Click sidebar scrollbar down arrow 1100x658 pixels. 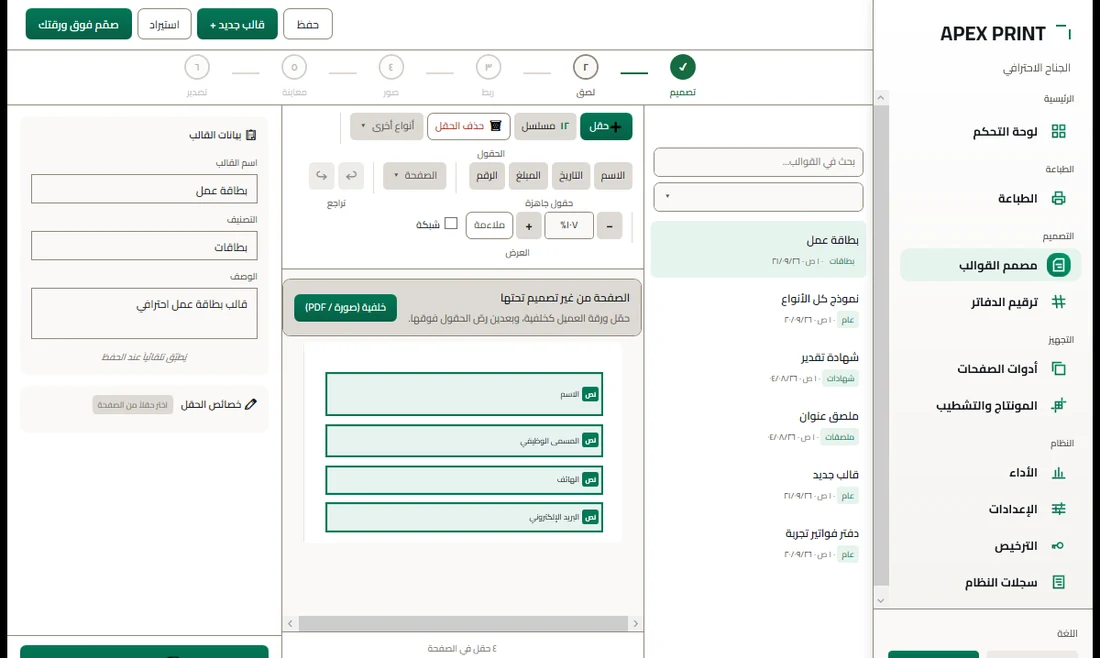point(881,600)
